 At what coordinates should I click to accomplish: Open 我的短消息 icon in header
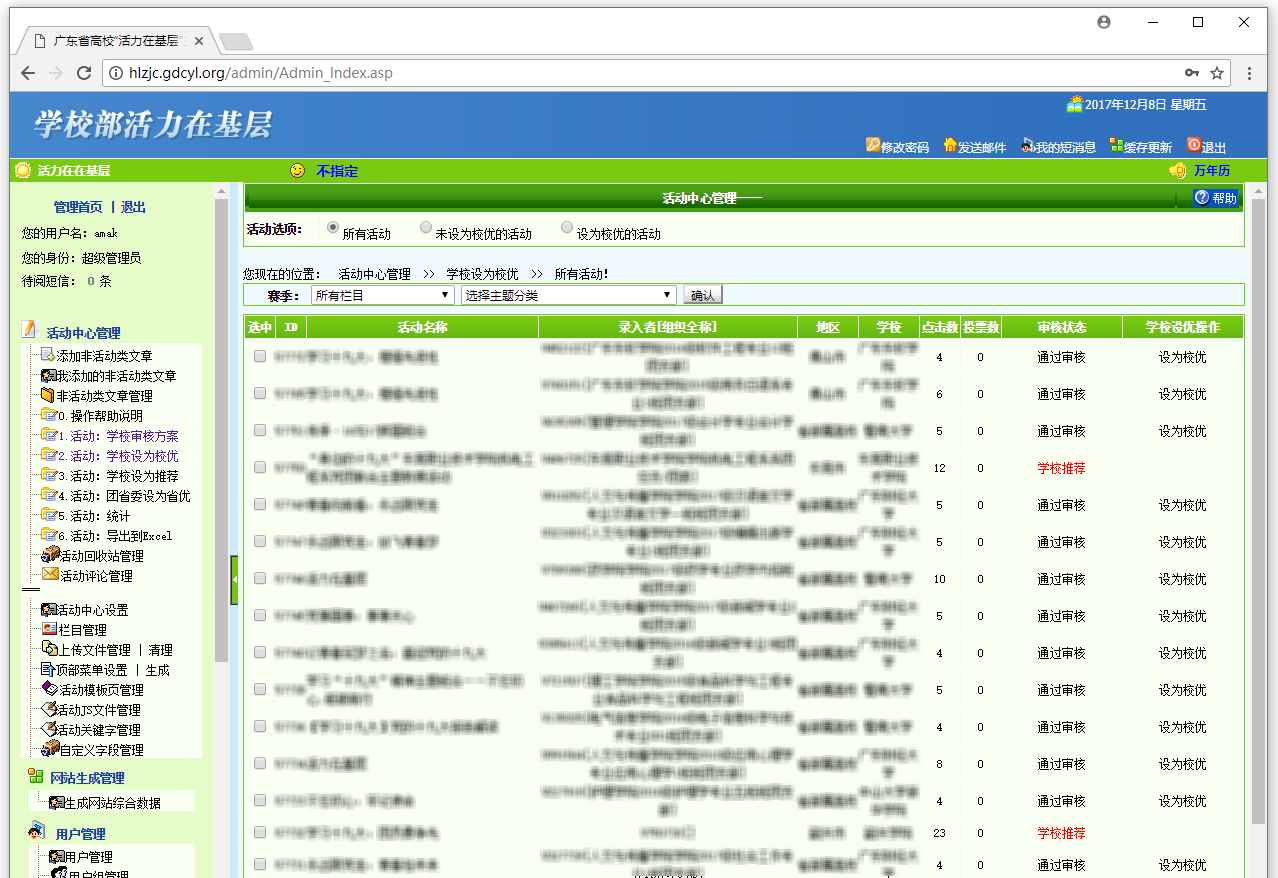[1027, 146]
